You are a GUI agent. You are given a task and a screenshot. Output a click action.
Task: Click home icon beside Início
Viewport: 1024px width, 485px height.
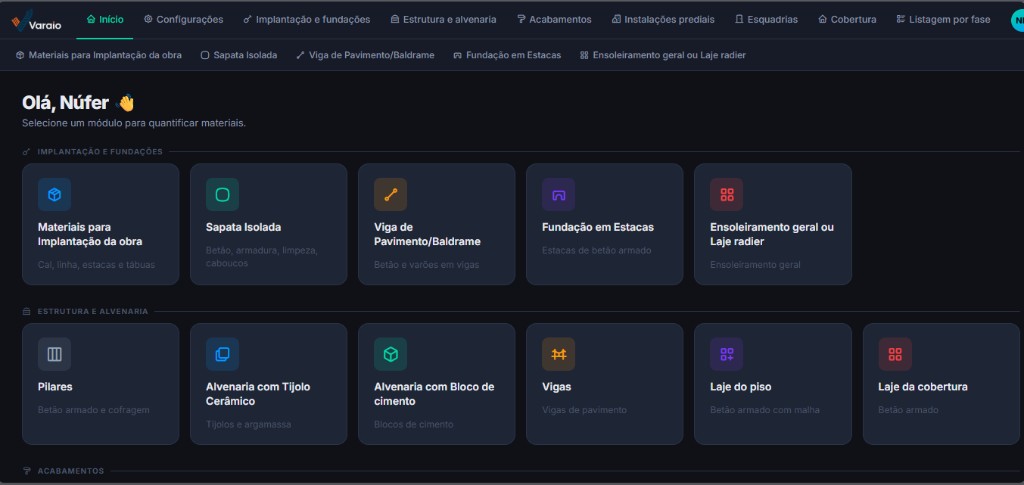(91, 20)
